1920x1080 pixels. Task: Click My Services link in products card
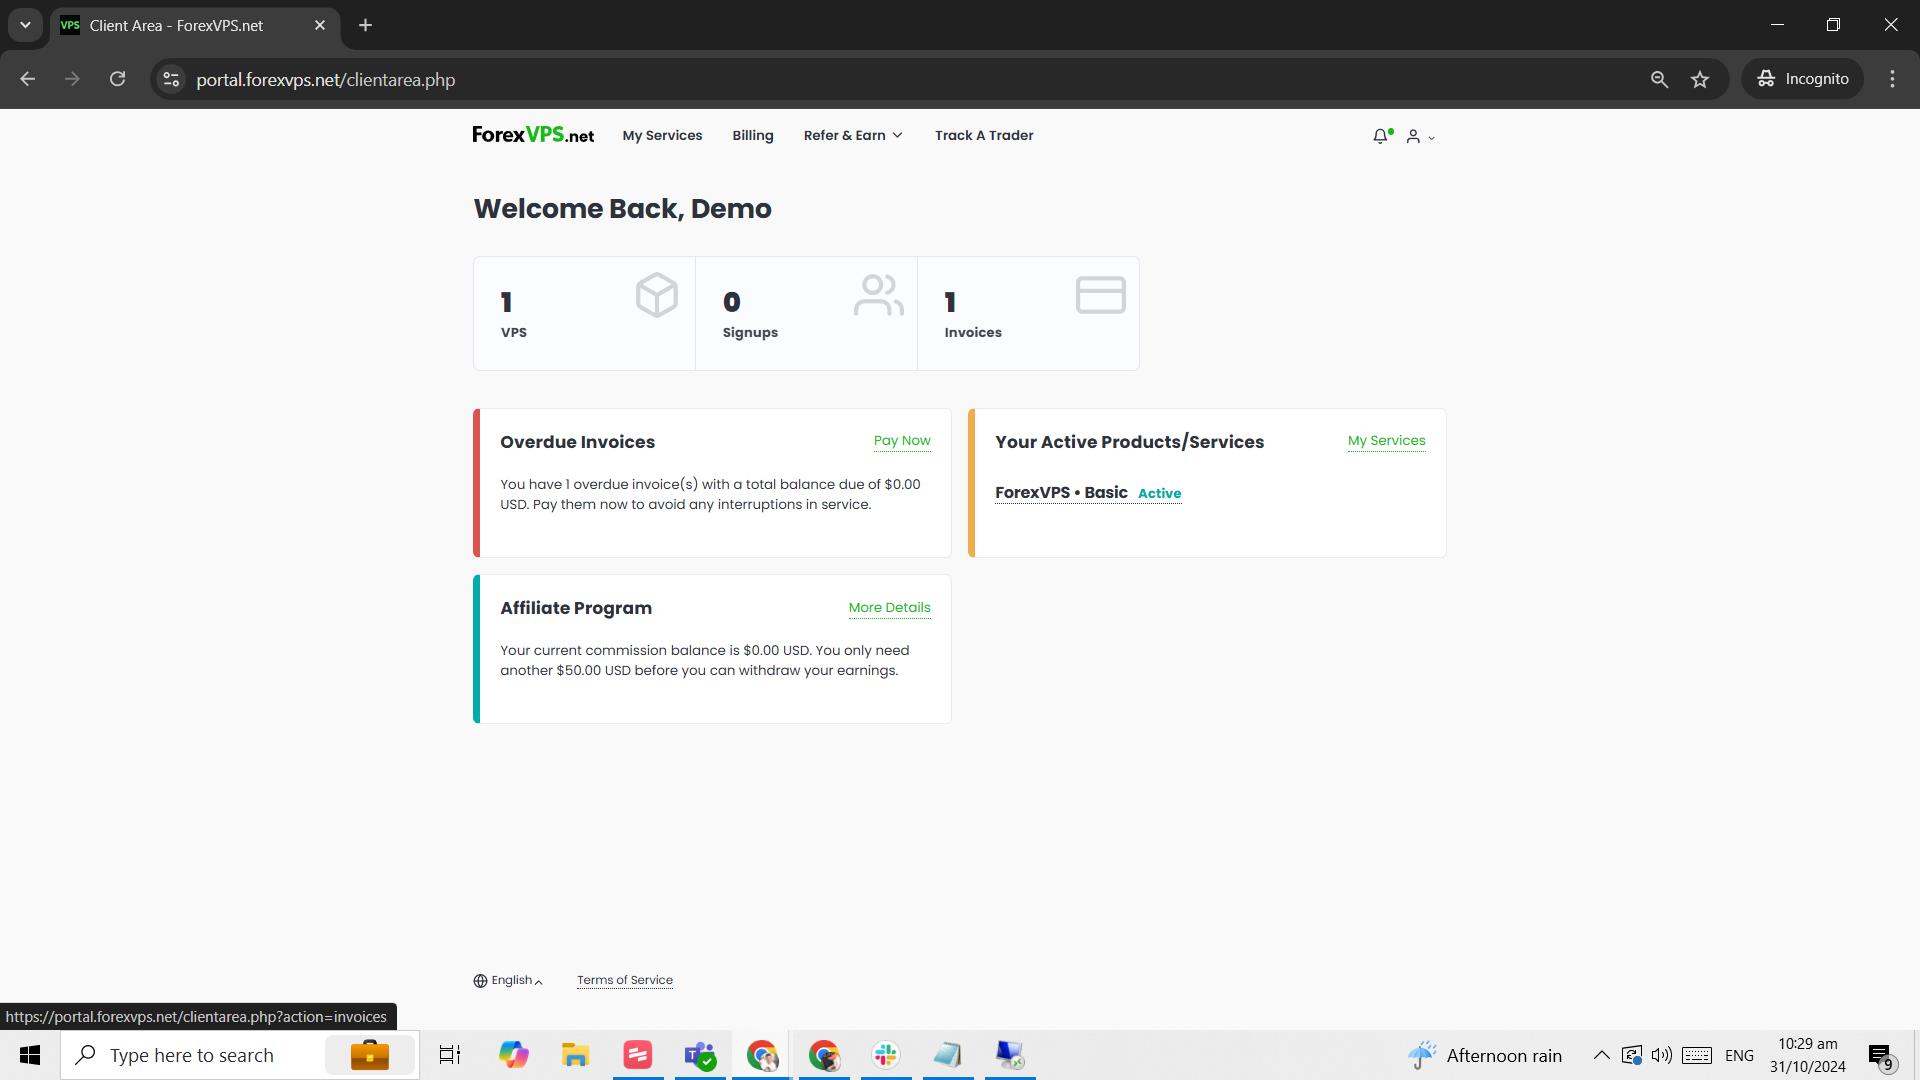click(1386, 441)
